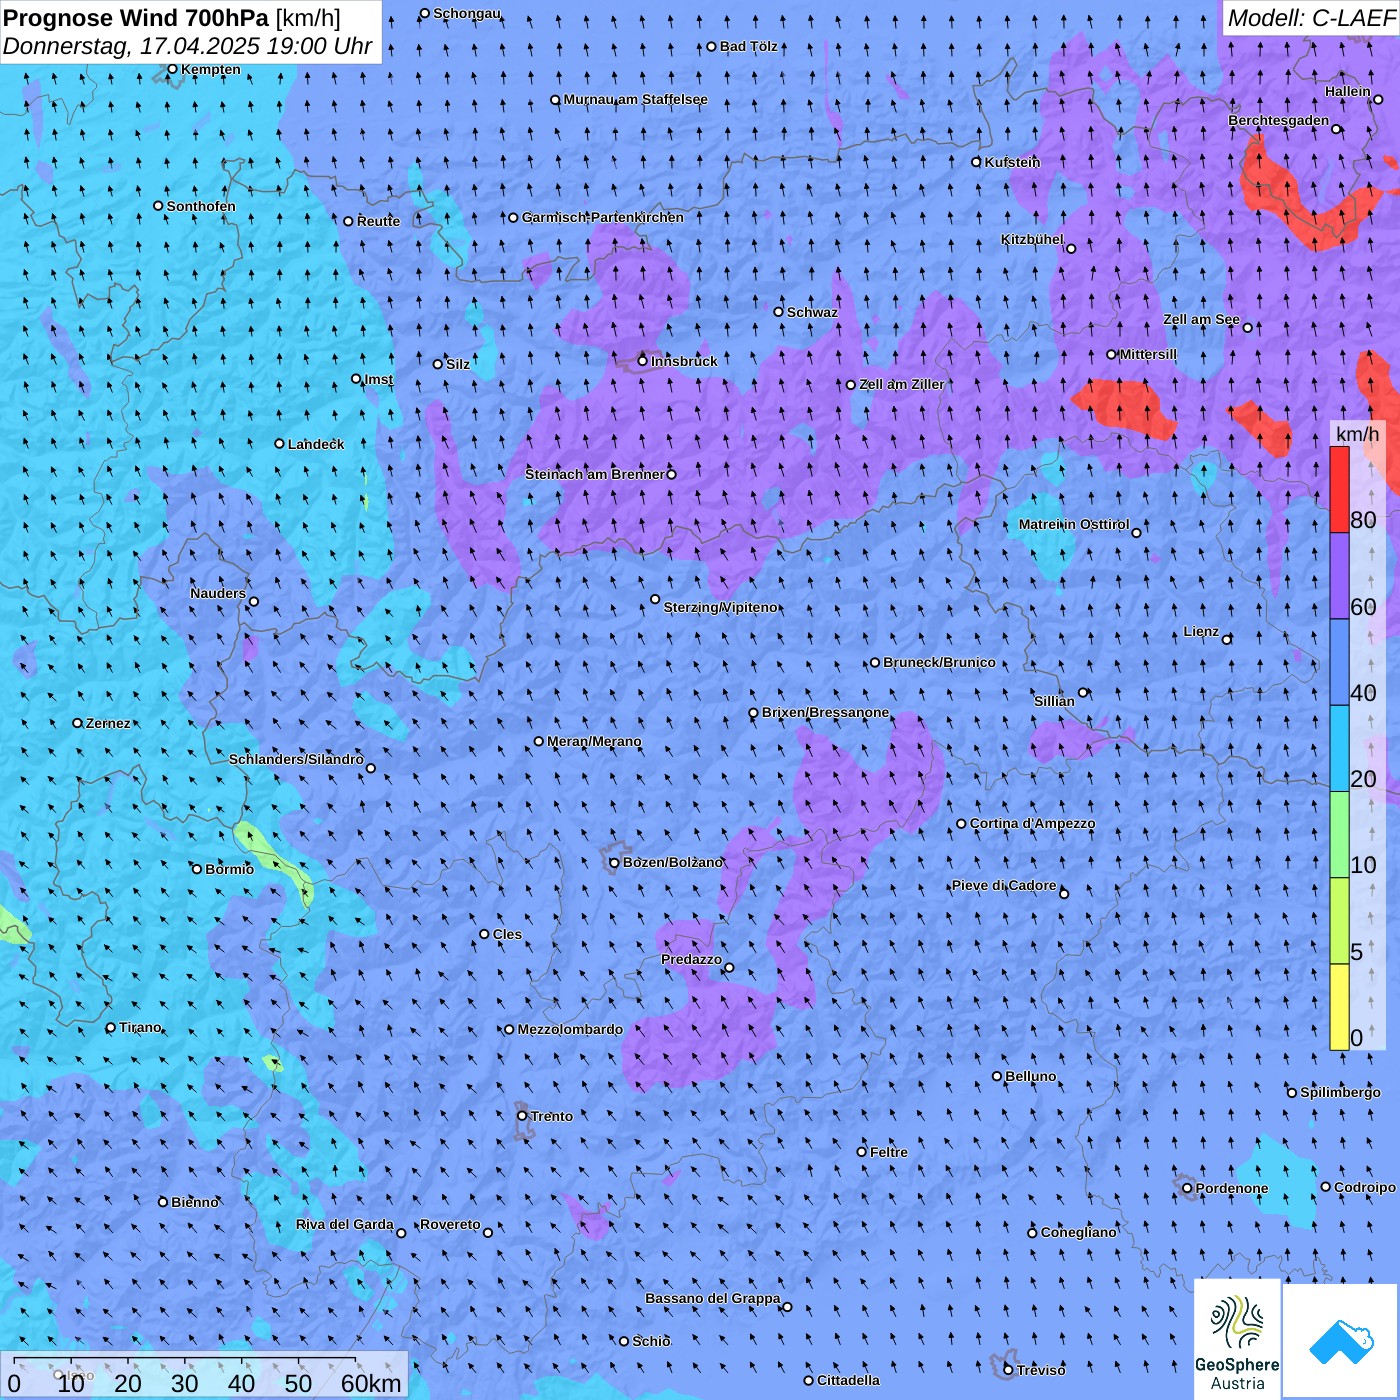This screenshot has height=1400, width=1400.
Task: Click the Innsbruck city marker
Action: coord(643,361)
